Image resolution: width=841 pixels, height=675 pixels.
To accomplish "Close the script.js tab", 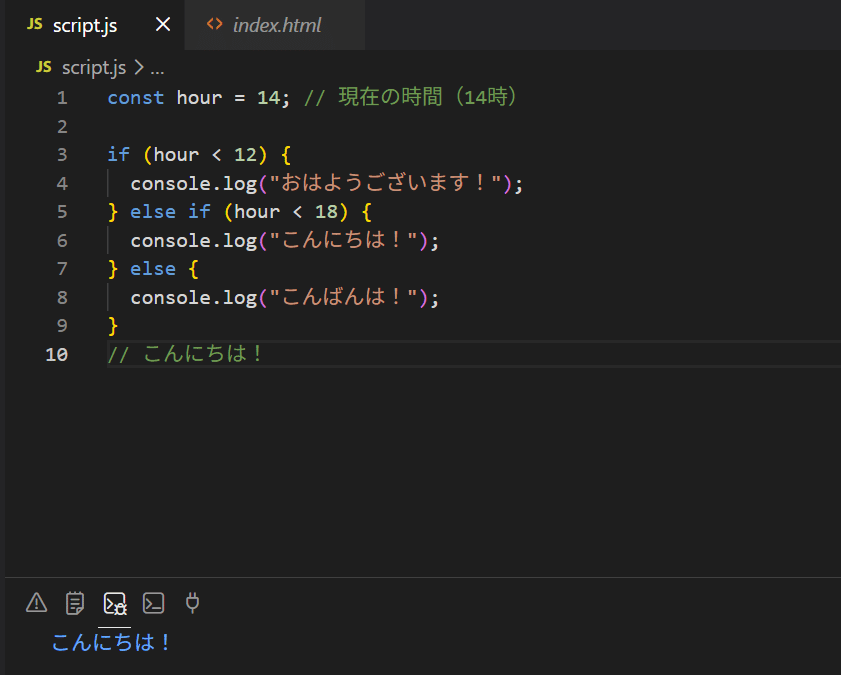I will (x=163, y=24).
